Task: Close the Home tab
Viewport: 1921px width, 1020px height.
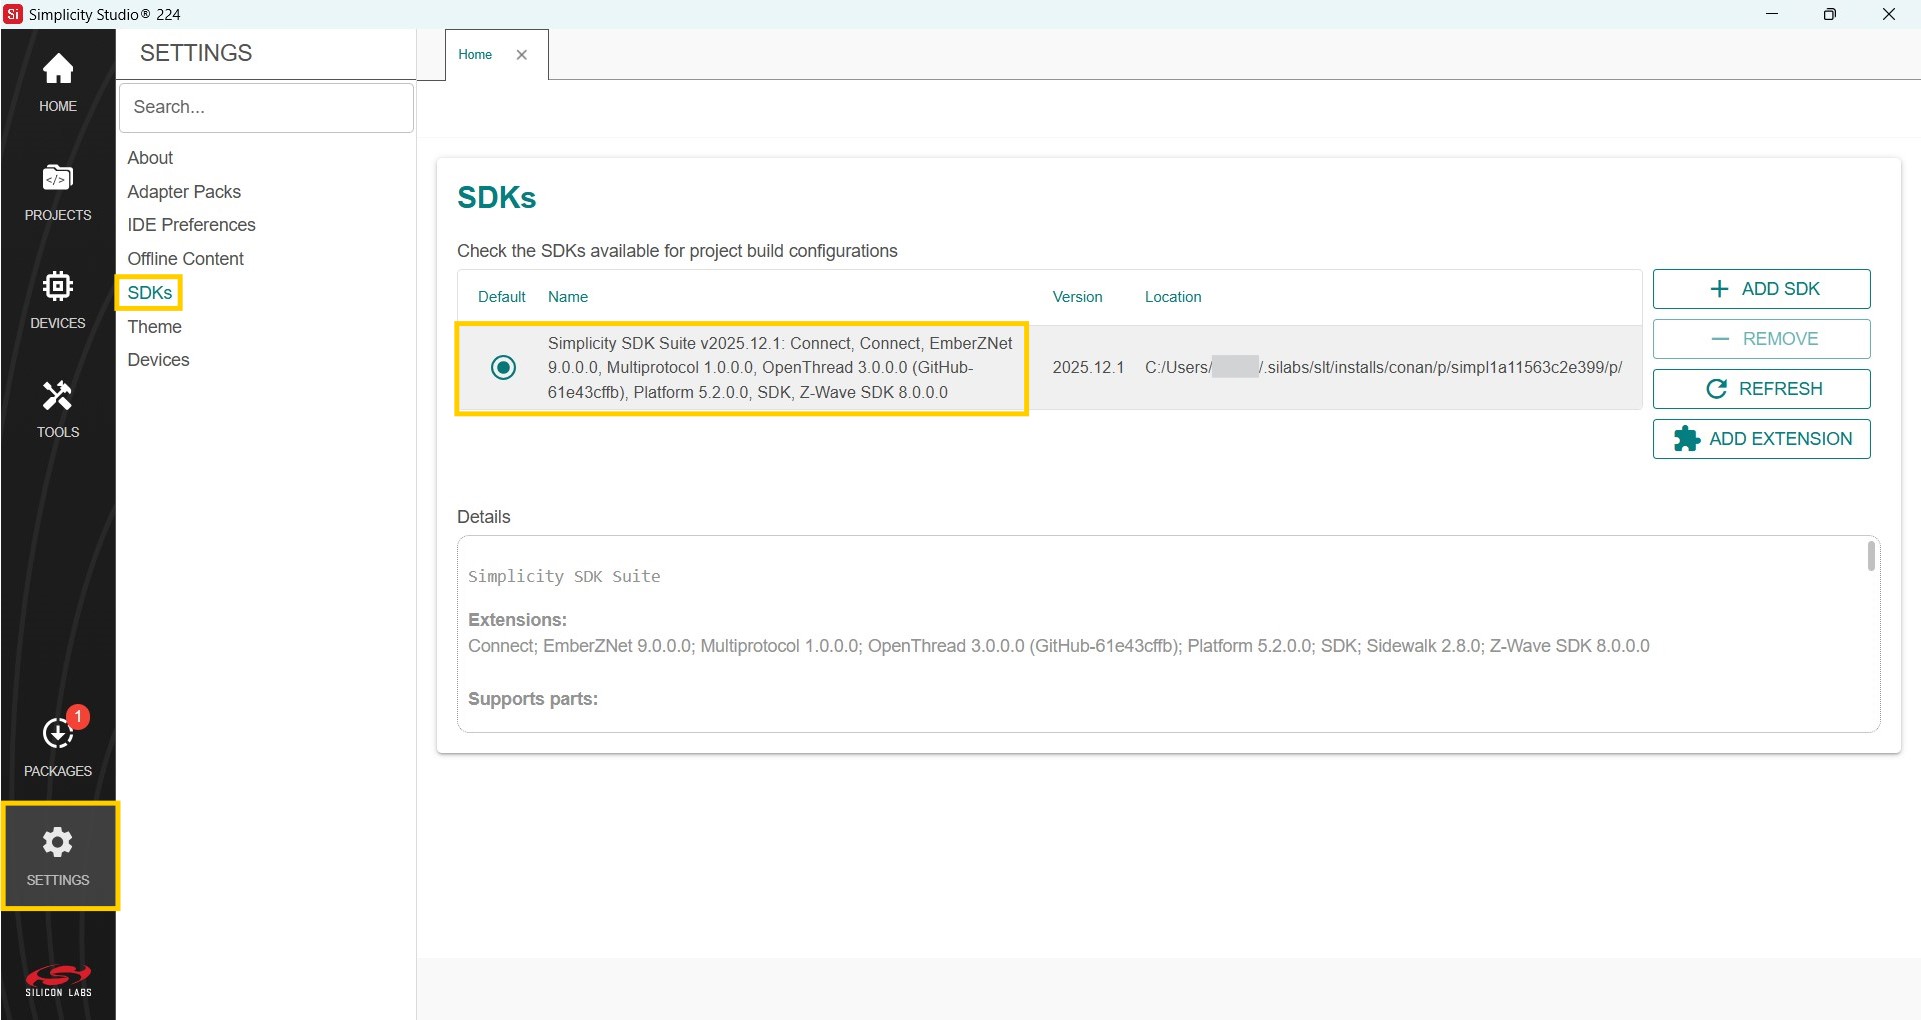Action: (522, 55)
